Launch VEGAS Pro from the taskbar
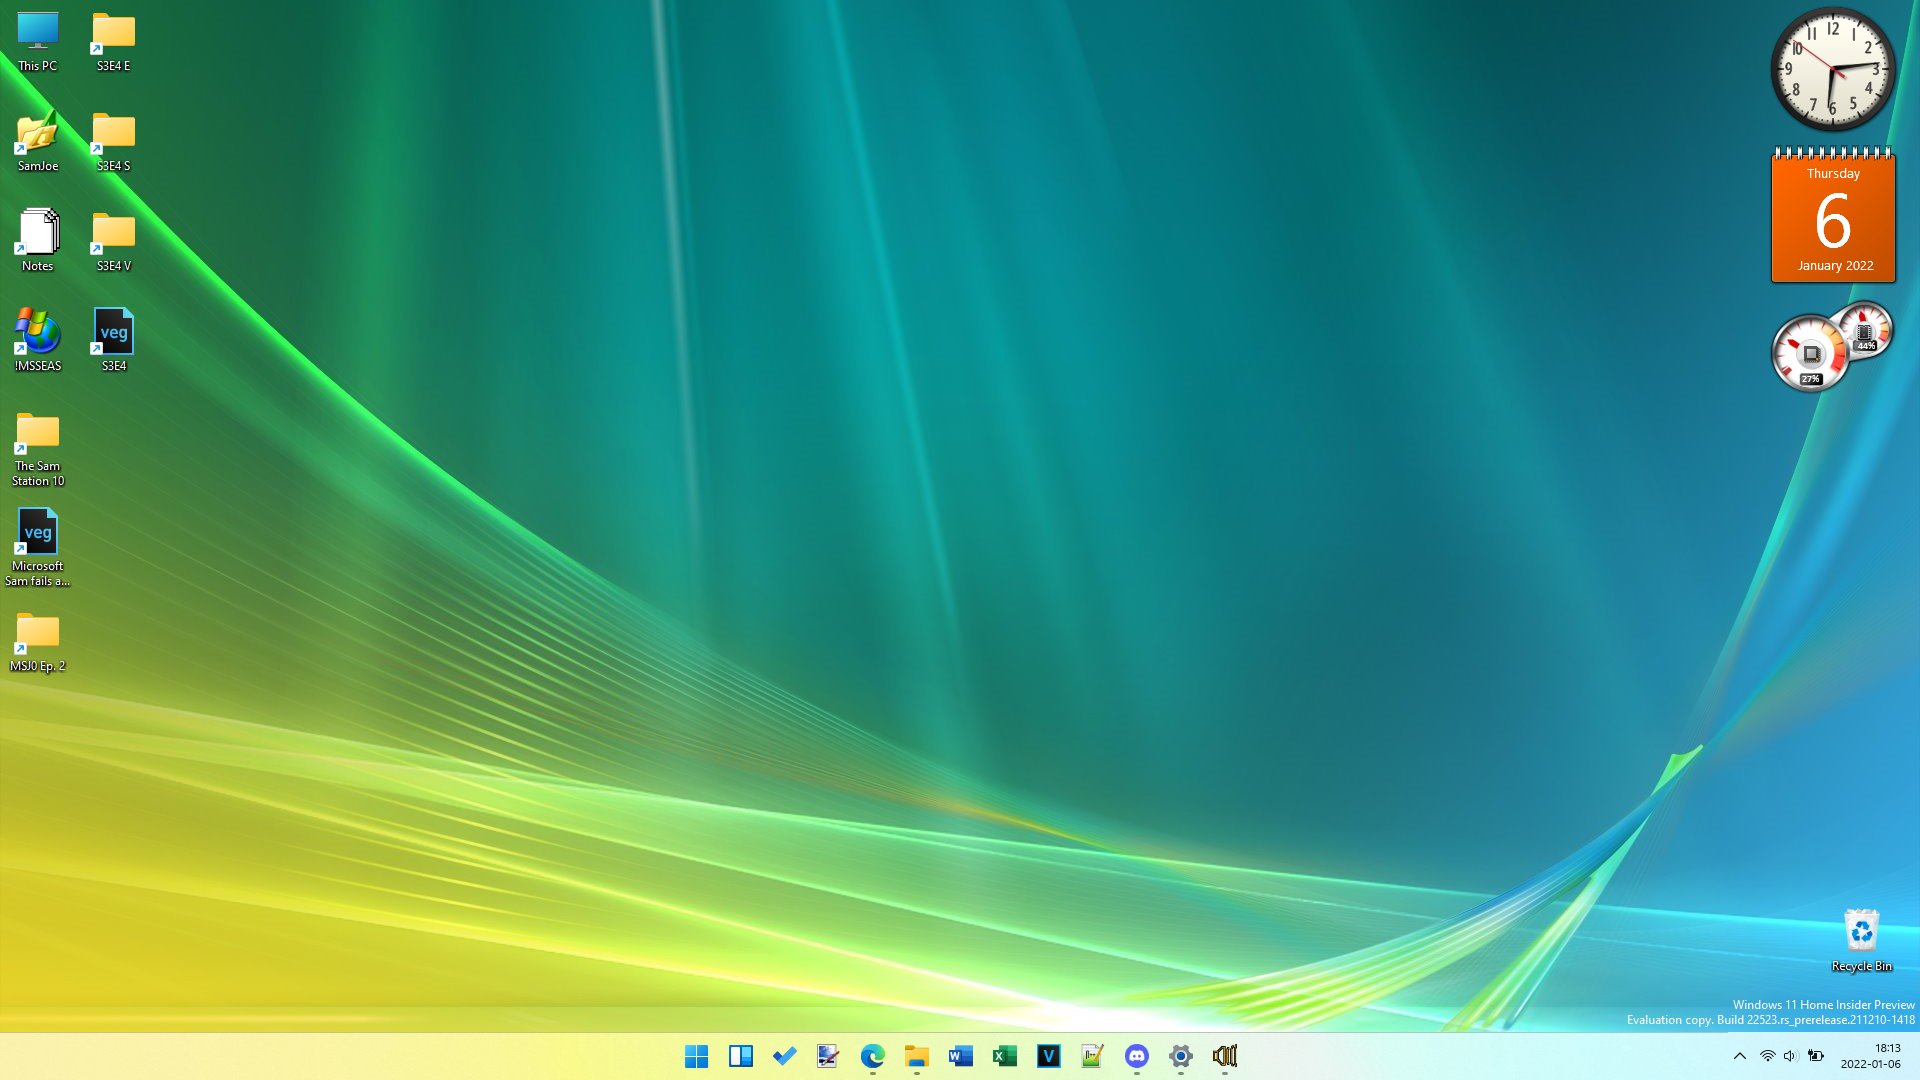This screenshot has height=1080, width=1920. point(1049,1056)
